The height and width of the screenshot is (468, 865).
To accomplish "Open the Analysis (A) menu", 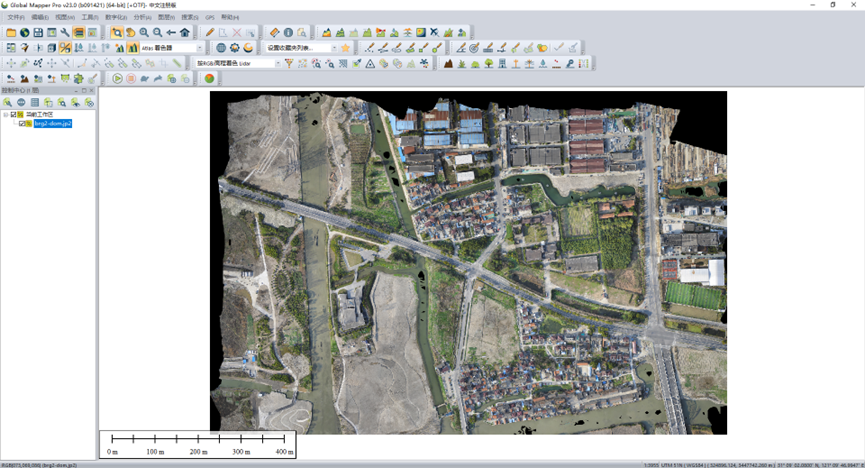I will (142, 18).
